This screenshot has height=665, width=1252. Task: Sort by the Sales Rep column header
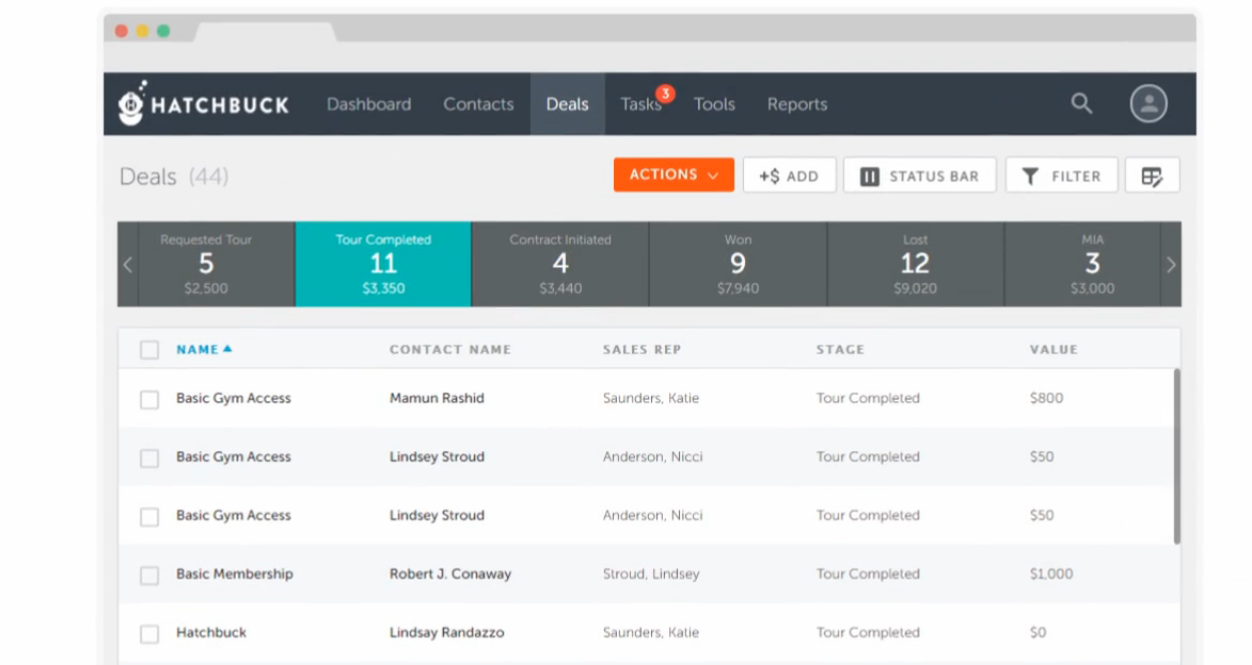point(642,350)
